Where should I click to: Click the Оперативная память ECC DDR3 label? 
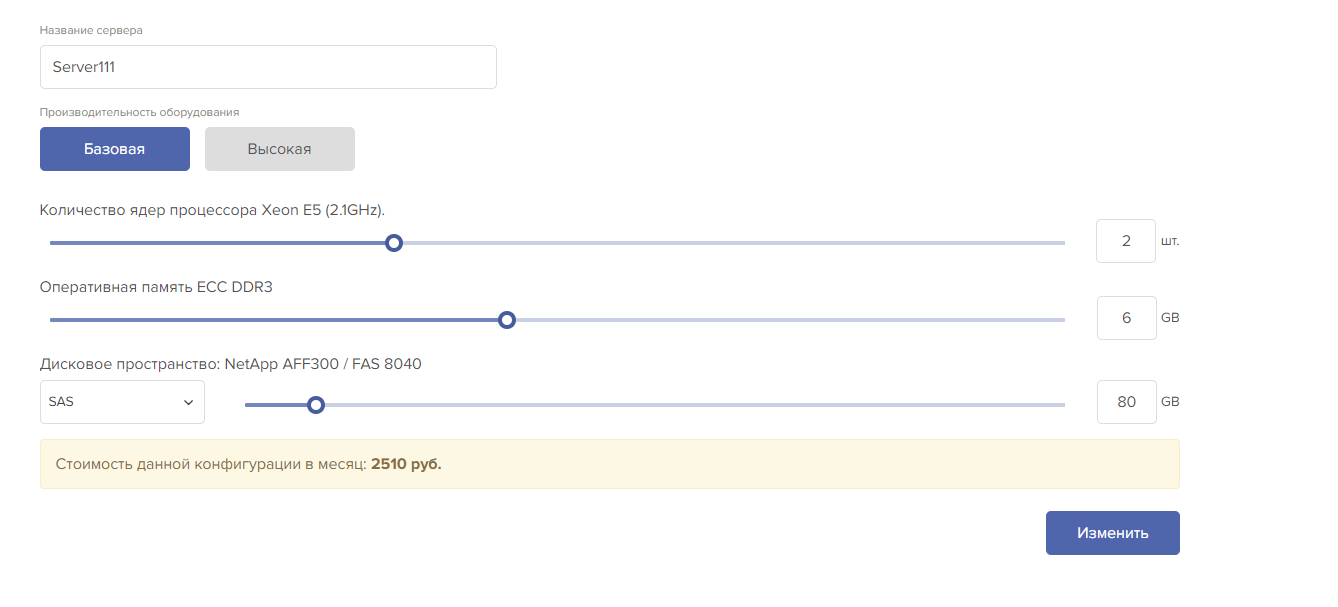click(x=156, y=287)
